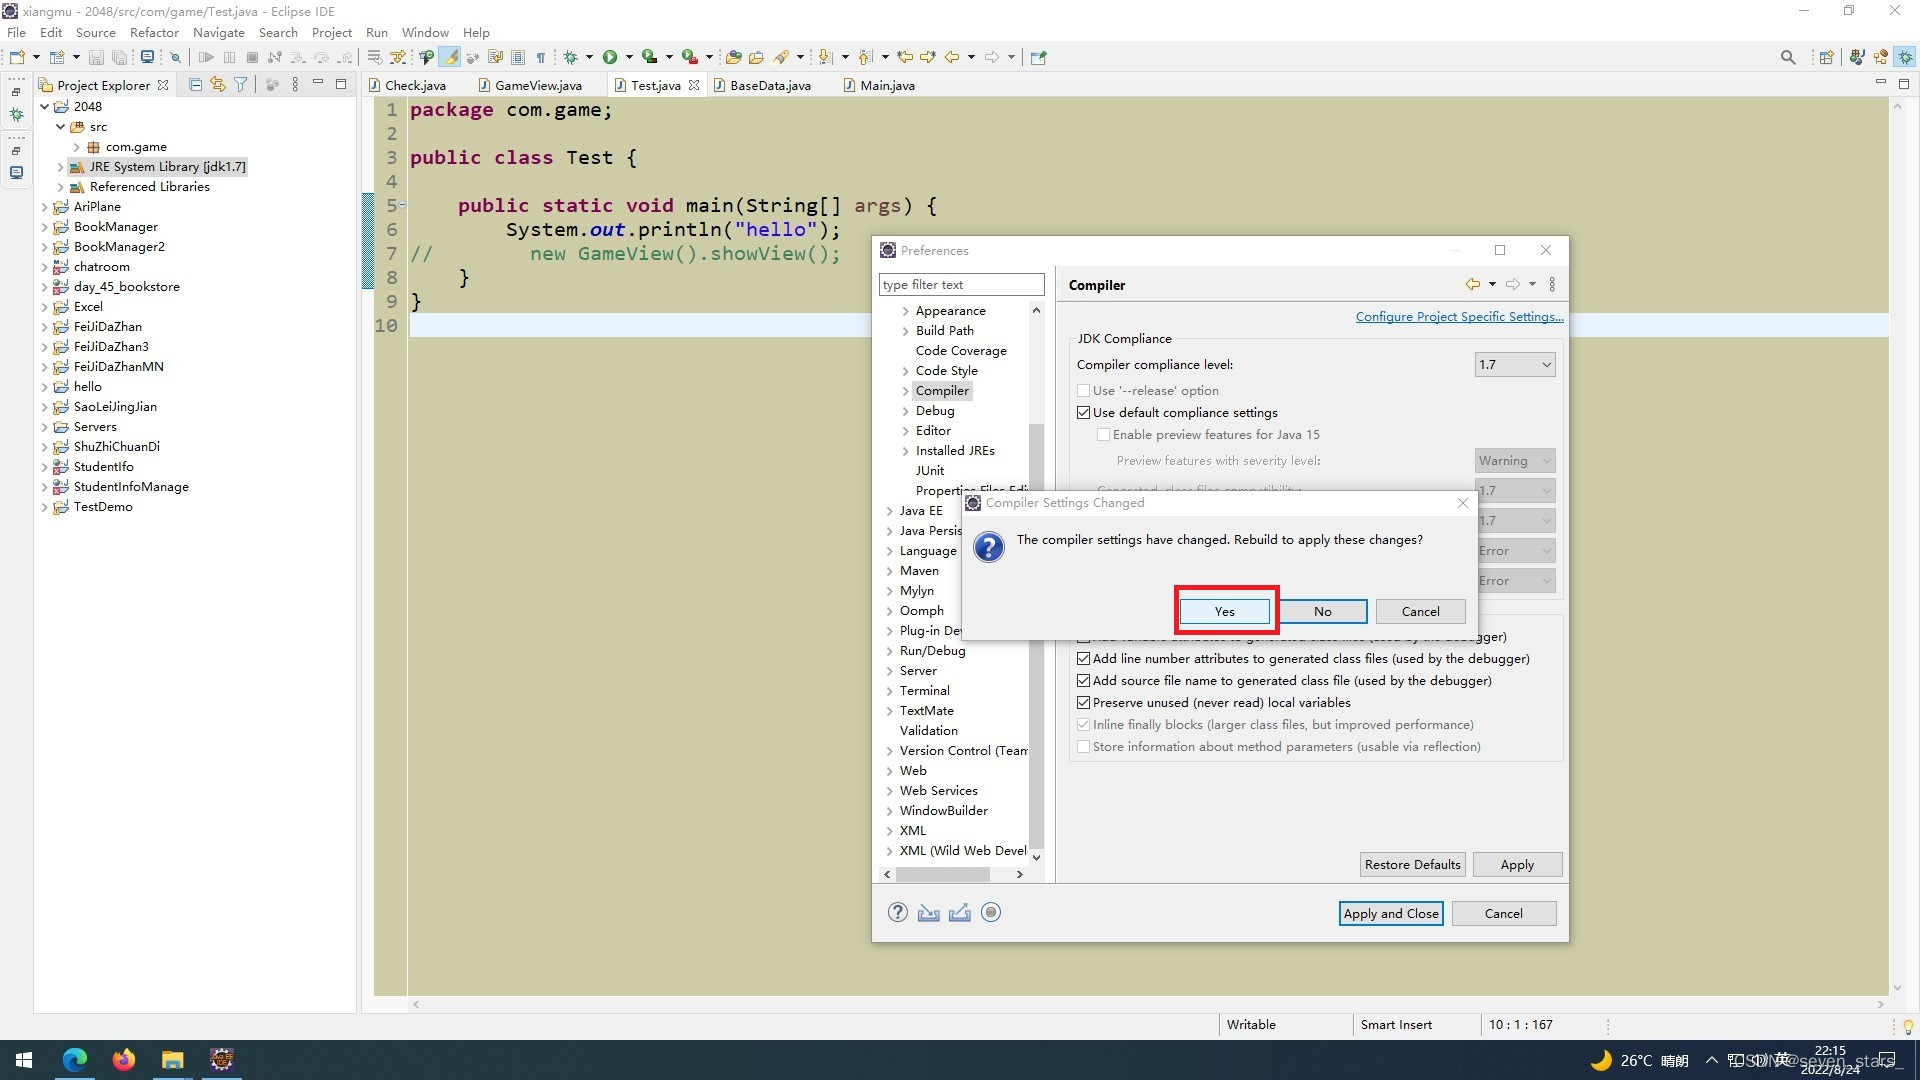
Task: Open the Window menu
Action: coord(425,32)
